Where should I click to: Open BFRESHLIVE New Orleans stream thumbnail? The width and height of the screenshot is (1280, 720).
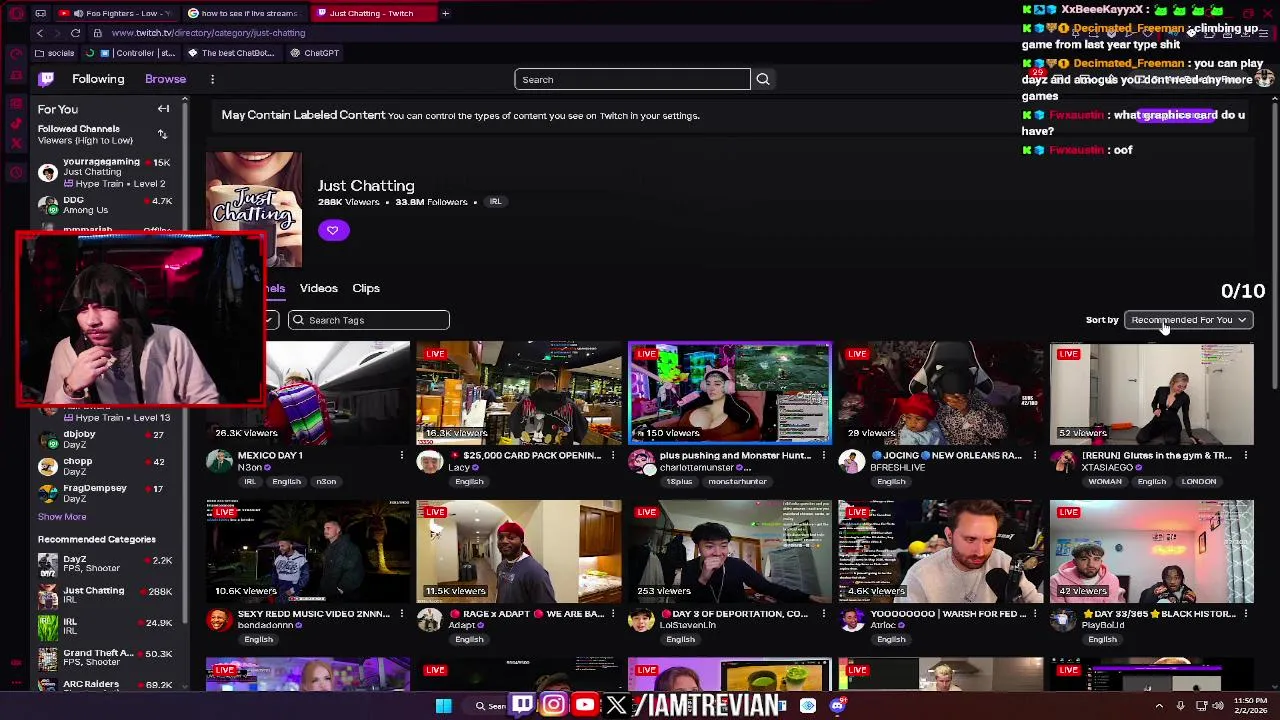[940, 393]
